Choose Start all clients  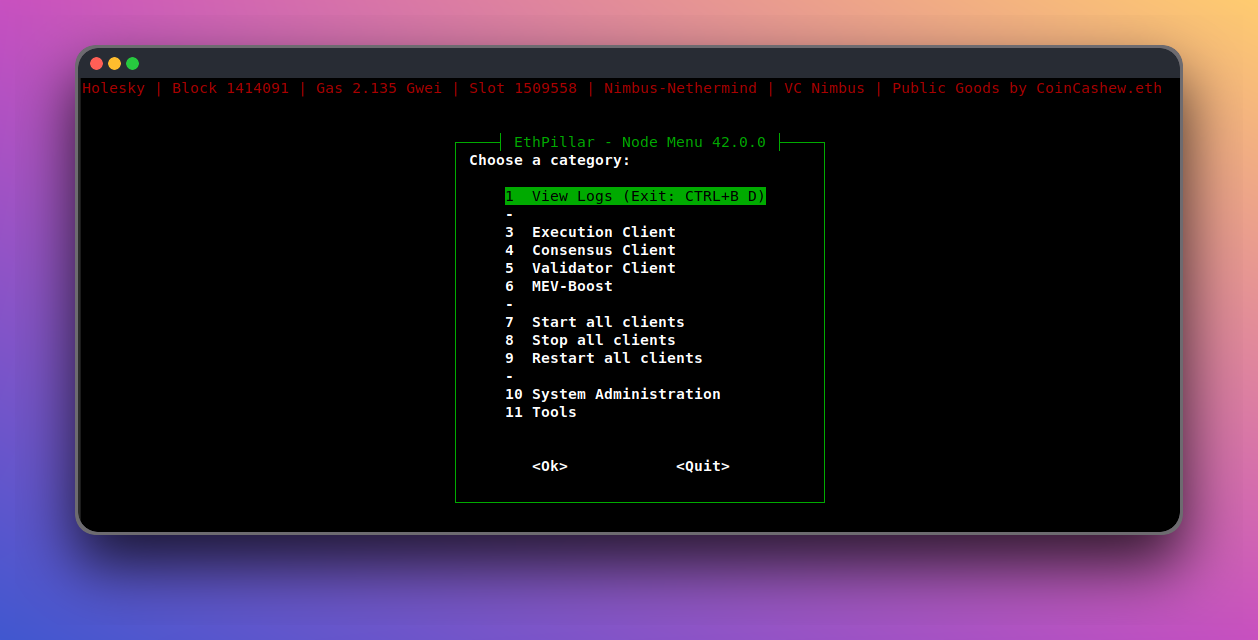pos(595,322)
